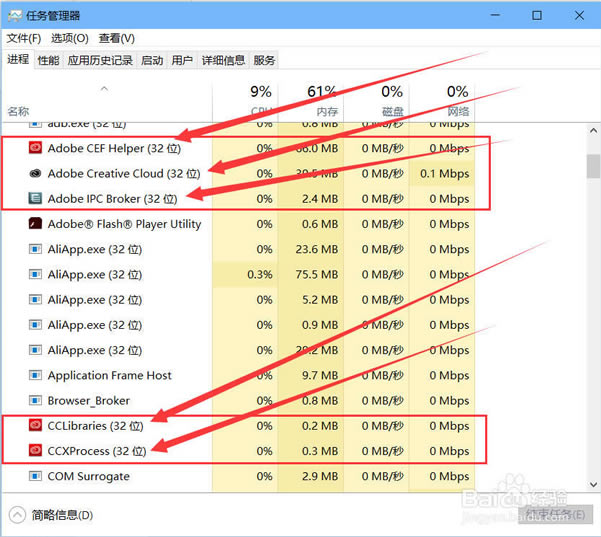Viewport: 601px width, 537px height.
Task: Click the 5.2 MB memory value
Action: point(320,300)
